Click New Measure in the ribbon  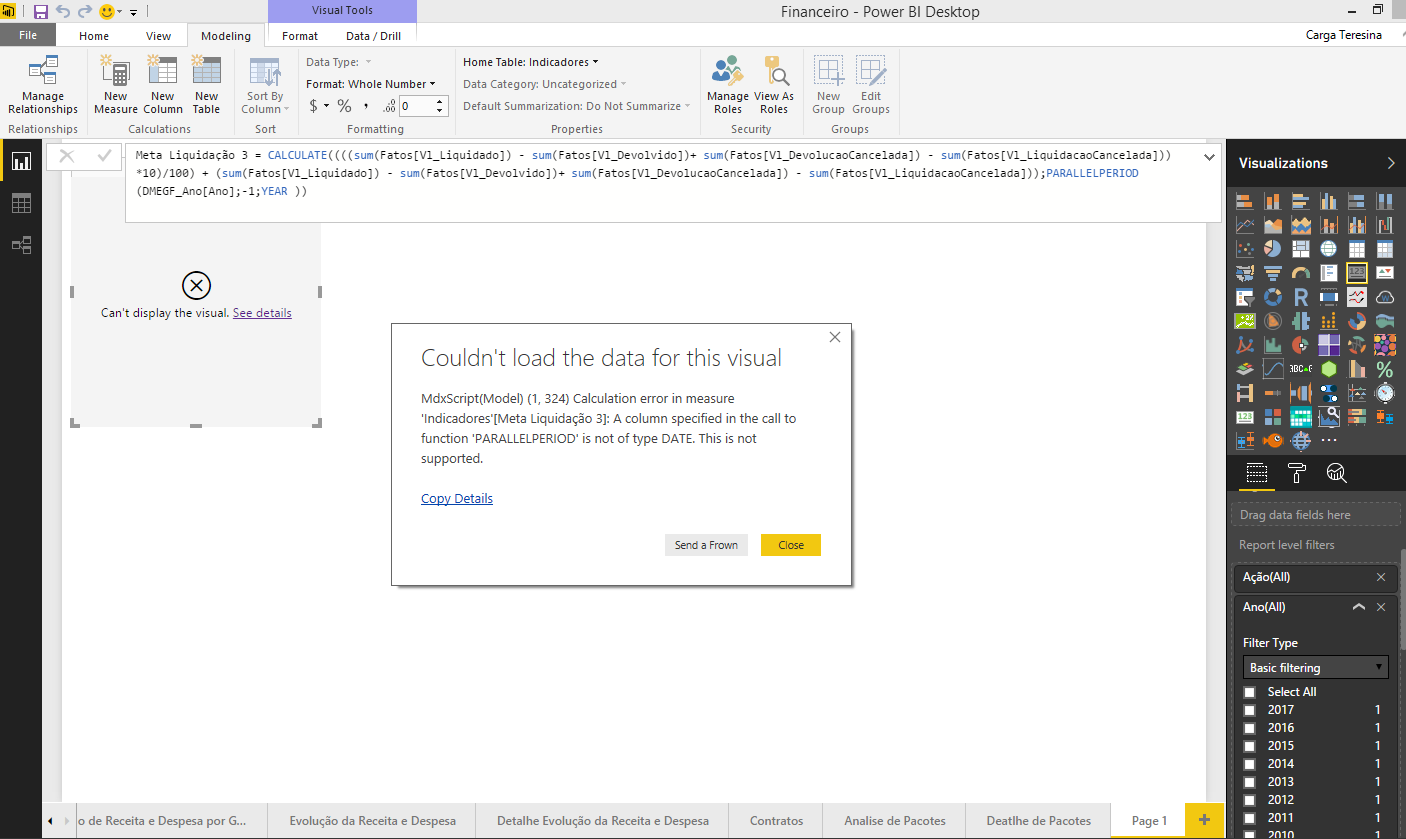[116, 87]
